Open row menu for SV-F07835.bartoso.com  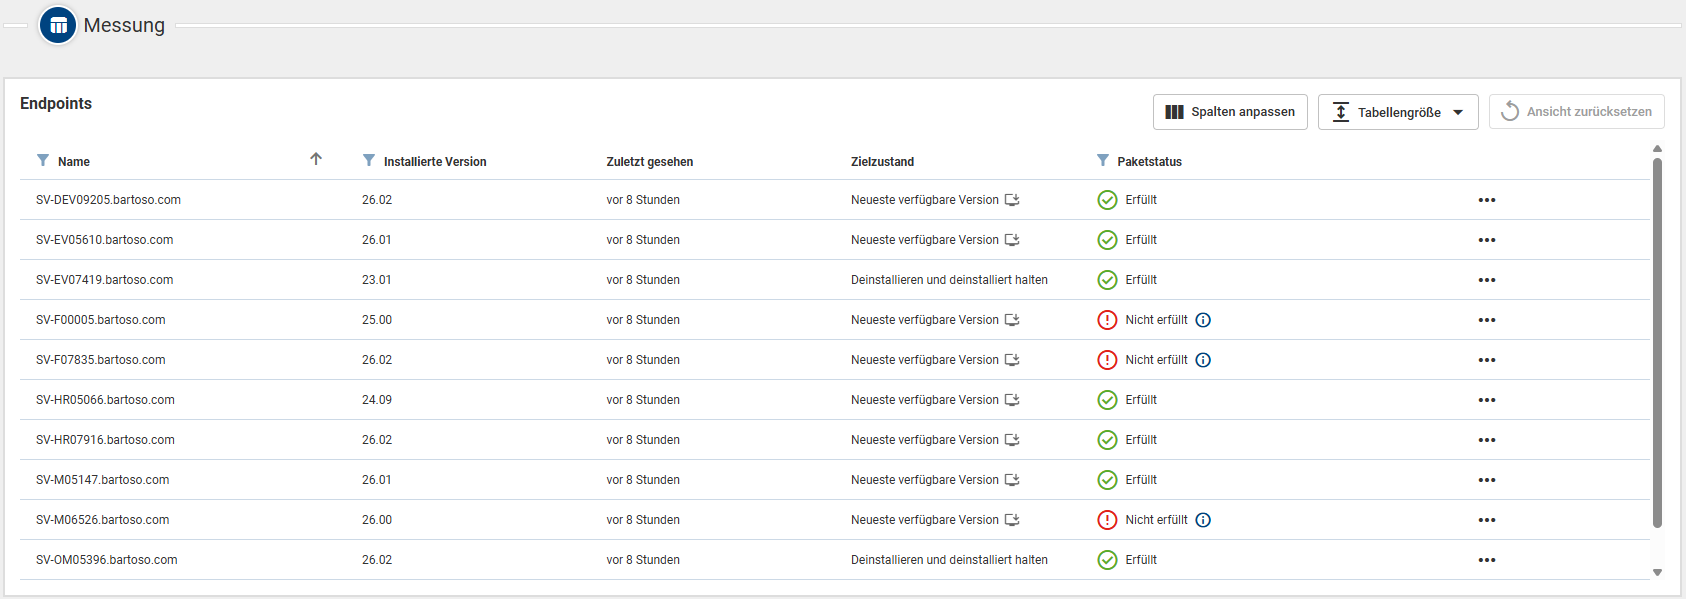(1487, 360)
